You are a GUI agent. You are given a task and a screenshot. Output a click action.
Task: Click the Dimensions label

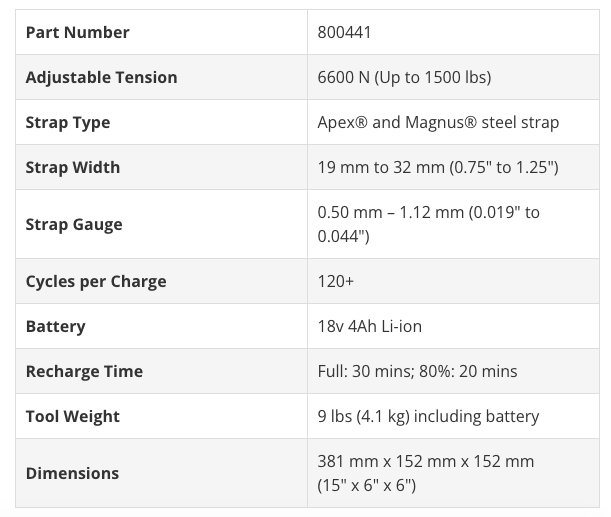(72, 473)
